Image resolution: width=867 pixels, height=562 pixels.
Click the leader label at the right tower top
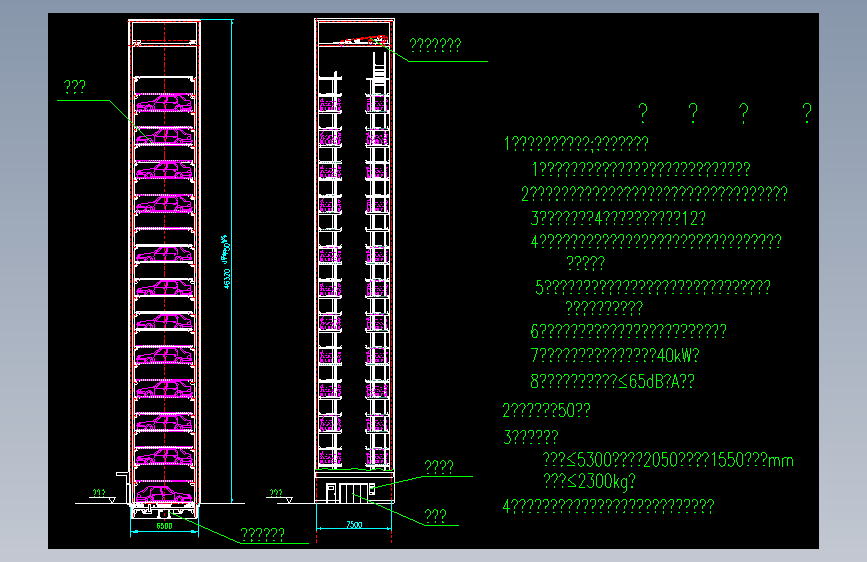435,45
